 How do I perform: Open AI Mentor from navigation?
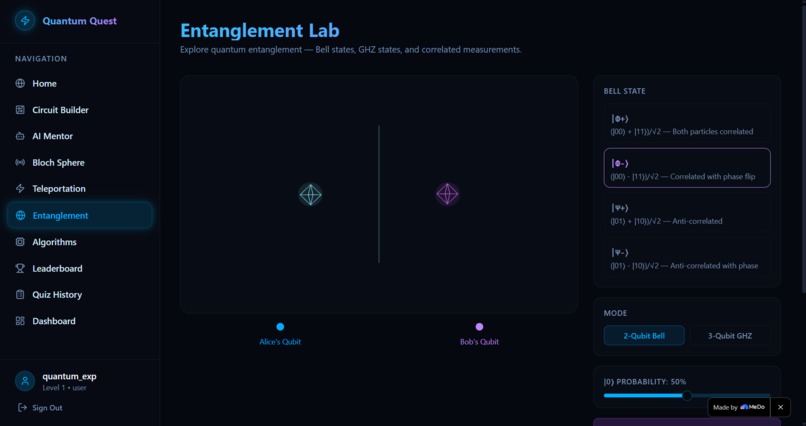(x=80, y=136)
